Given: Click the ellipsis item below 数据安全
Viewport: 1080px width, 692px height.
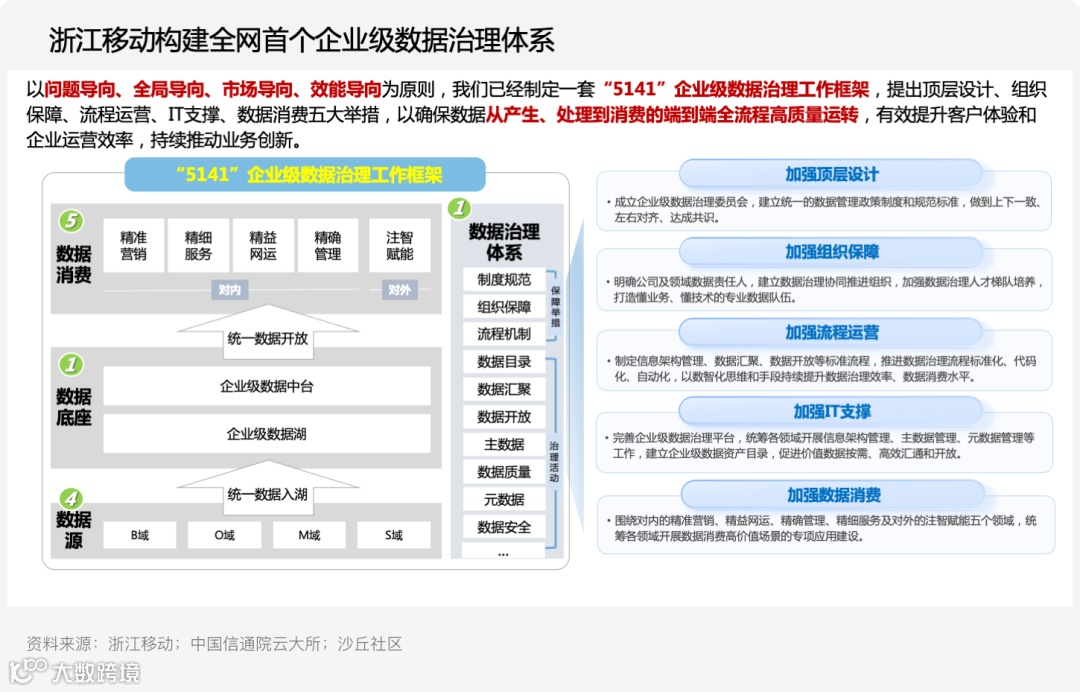Looking at the screenshot, I should click(503, 552).
